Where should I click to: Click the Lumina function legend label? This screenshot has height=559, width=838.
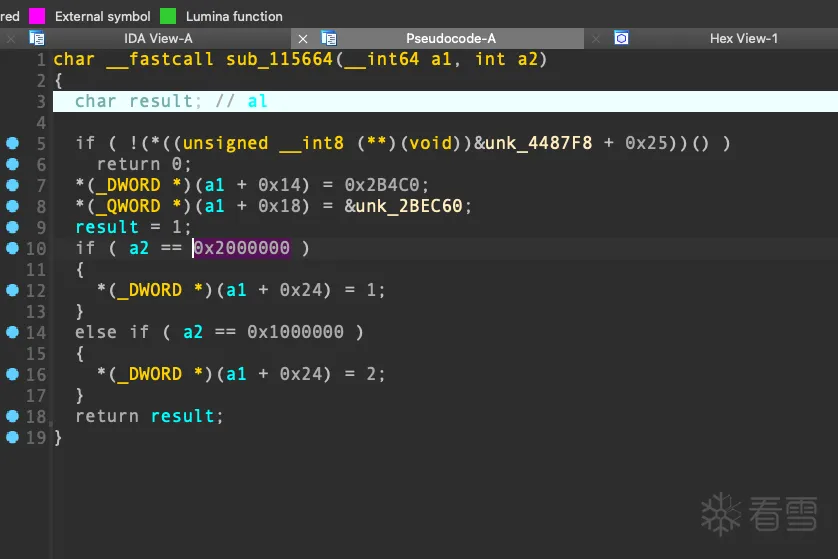coord(234,17)
